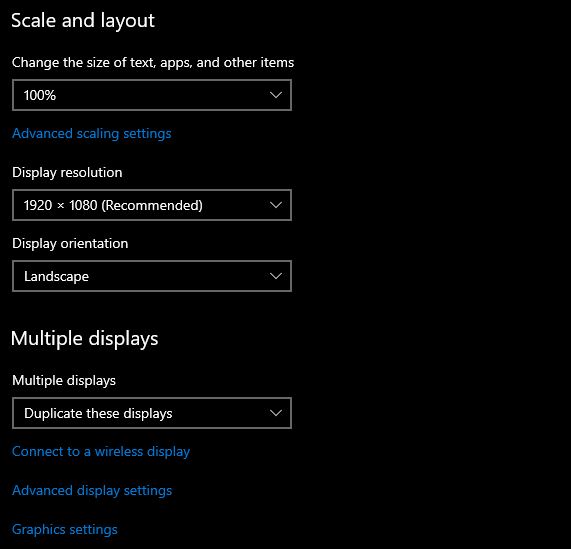Screen dimensions: 571x549
Task: Click the chevron arrow in Display resolution box
Action: pyautogui.click(x=276, y=205)
